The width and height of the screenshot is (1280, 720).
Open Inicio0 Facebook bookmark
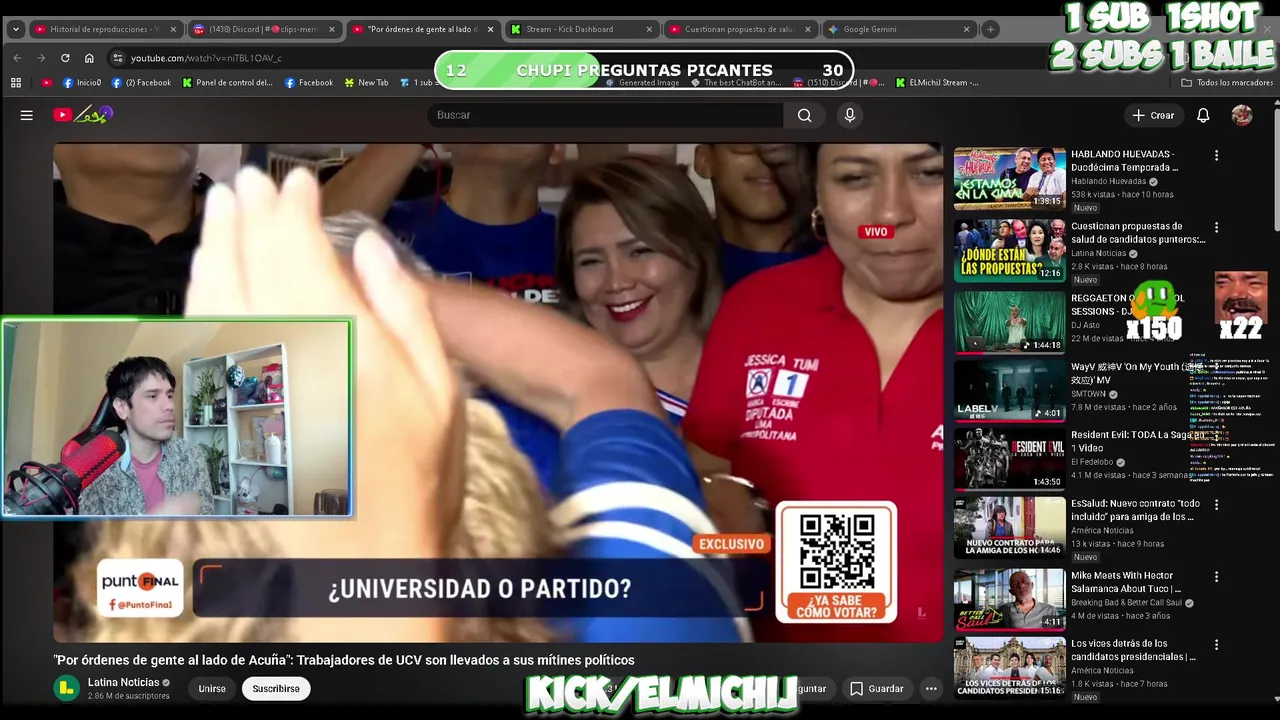[x=82, y=83]
